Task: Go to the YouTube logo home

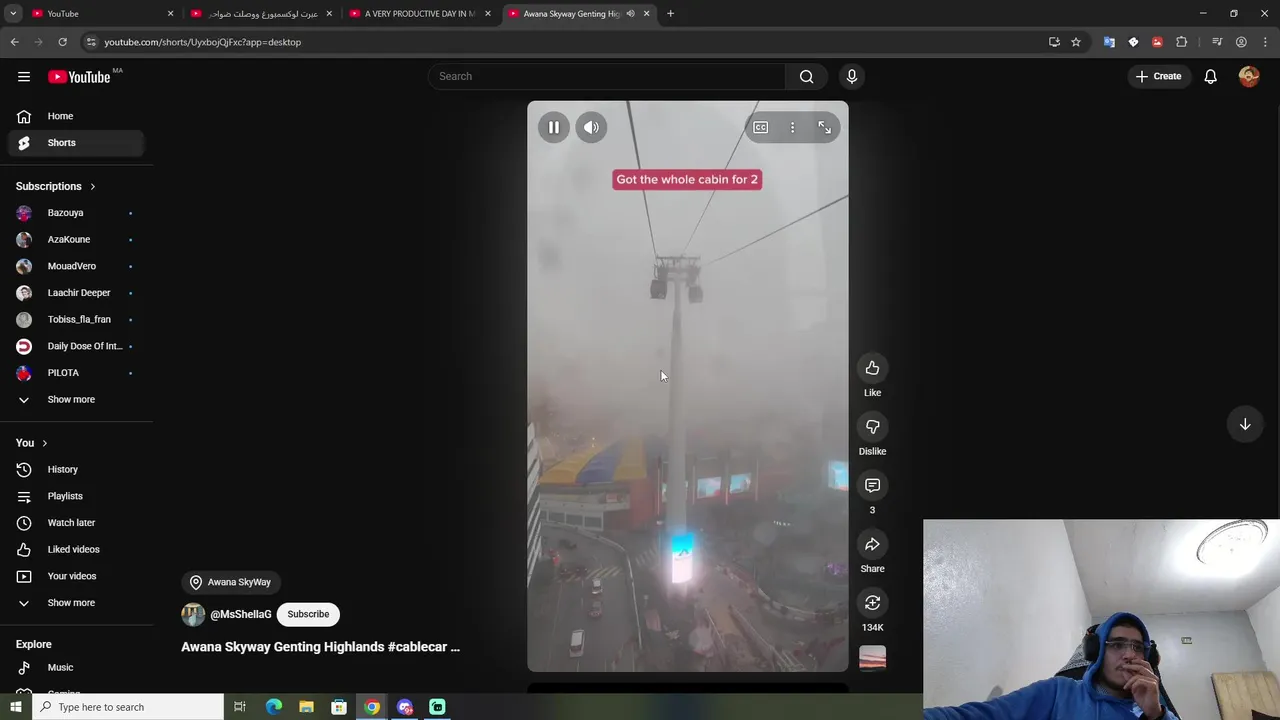Action: coord(79,77)
